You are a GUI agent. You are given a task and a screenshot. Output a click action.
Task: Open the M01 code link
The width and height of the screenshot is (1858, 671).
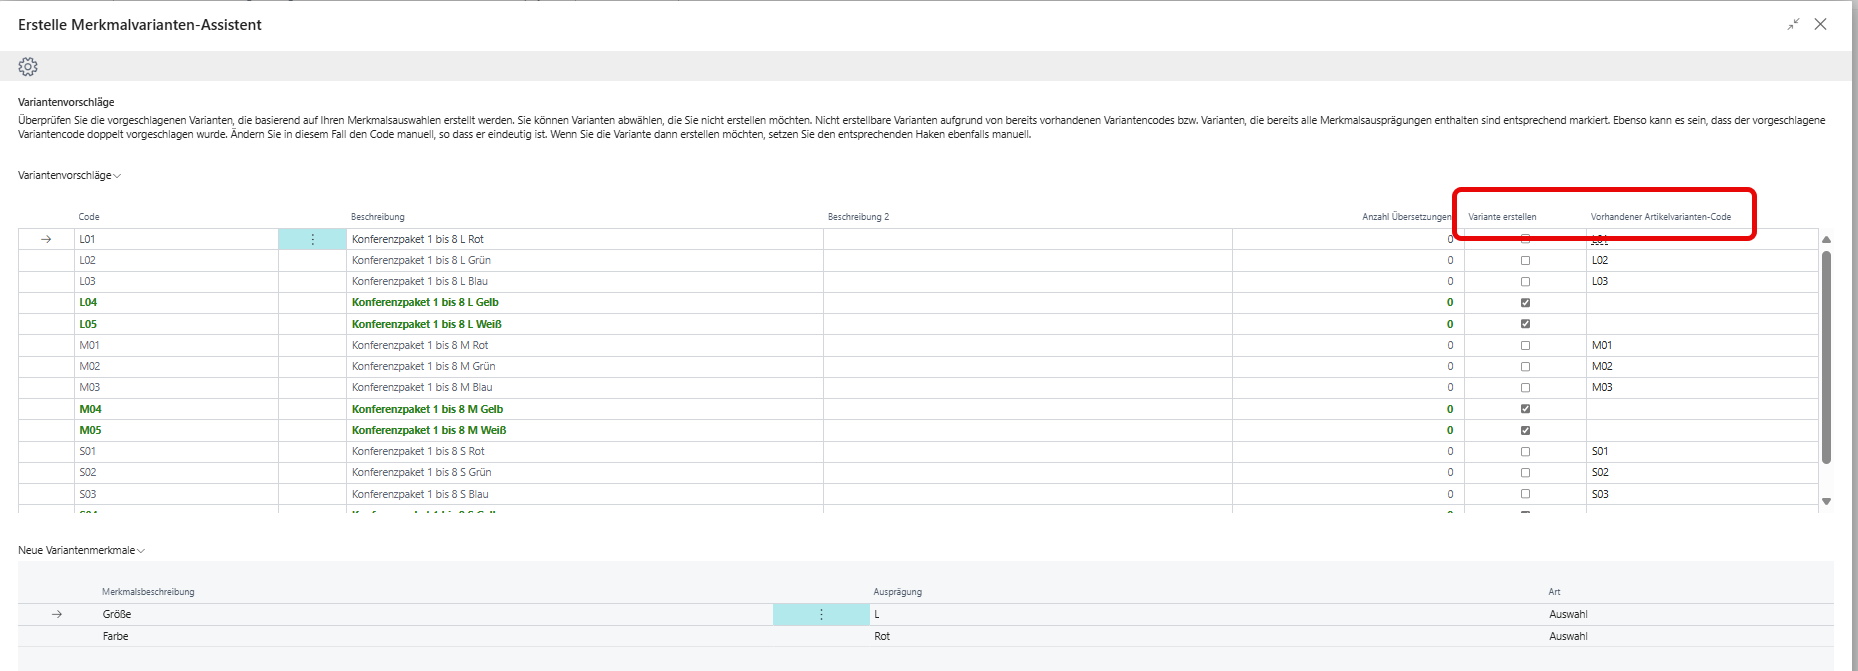pos(90,345)
